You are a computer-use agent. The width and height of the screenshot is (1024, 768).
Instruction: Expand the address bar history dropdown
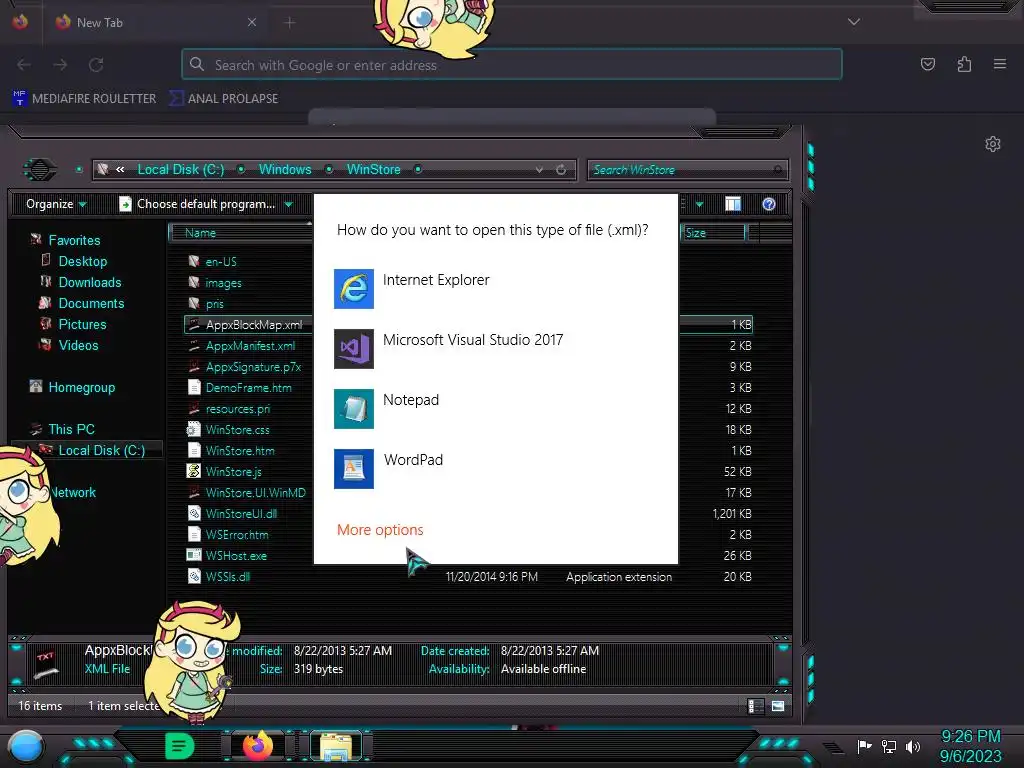click(x=539, y=170)
